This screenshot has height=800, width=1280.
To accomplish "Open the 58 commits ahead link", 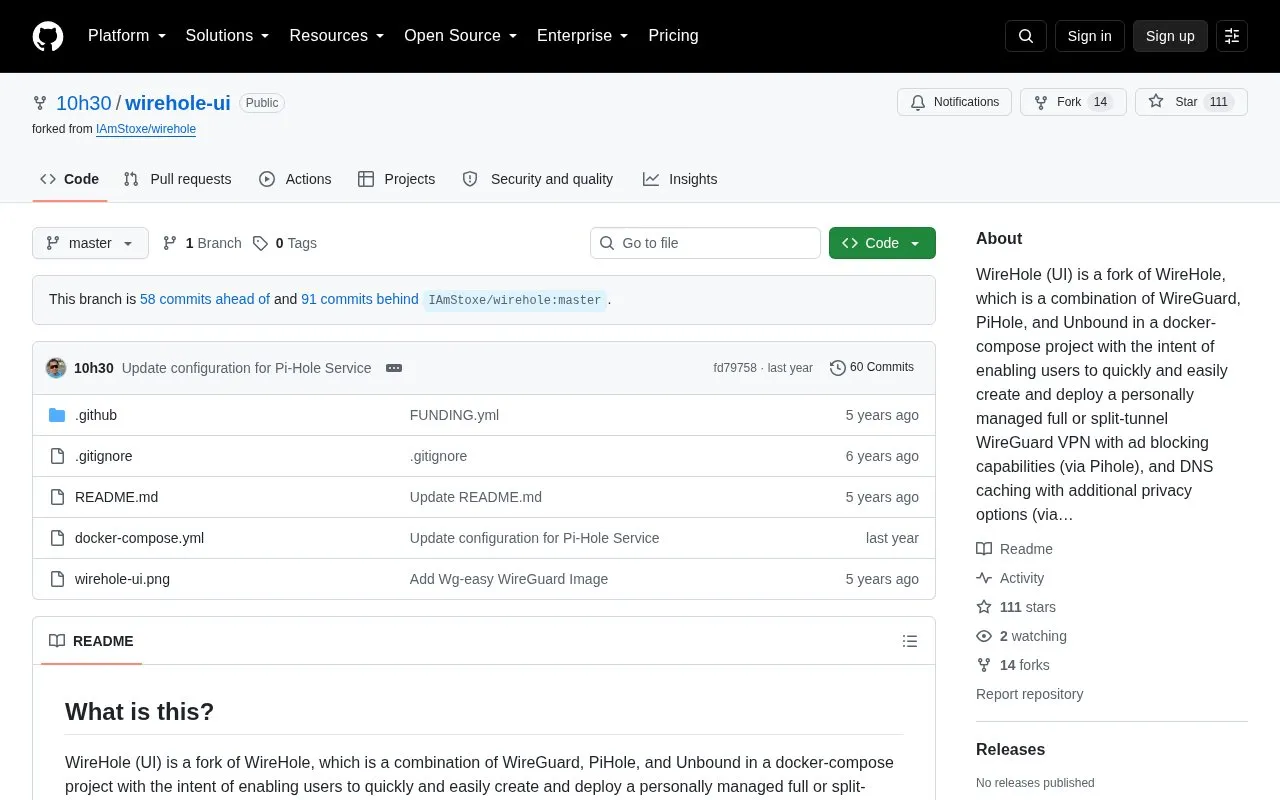I will pos(205,299).
